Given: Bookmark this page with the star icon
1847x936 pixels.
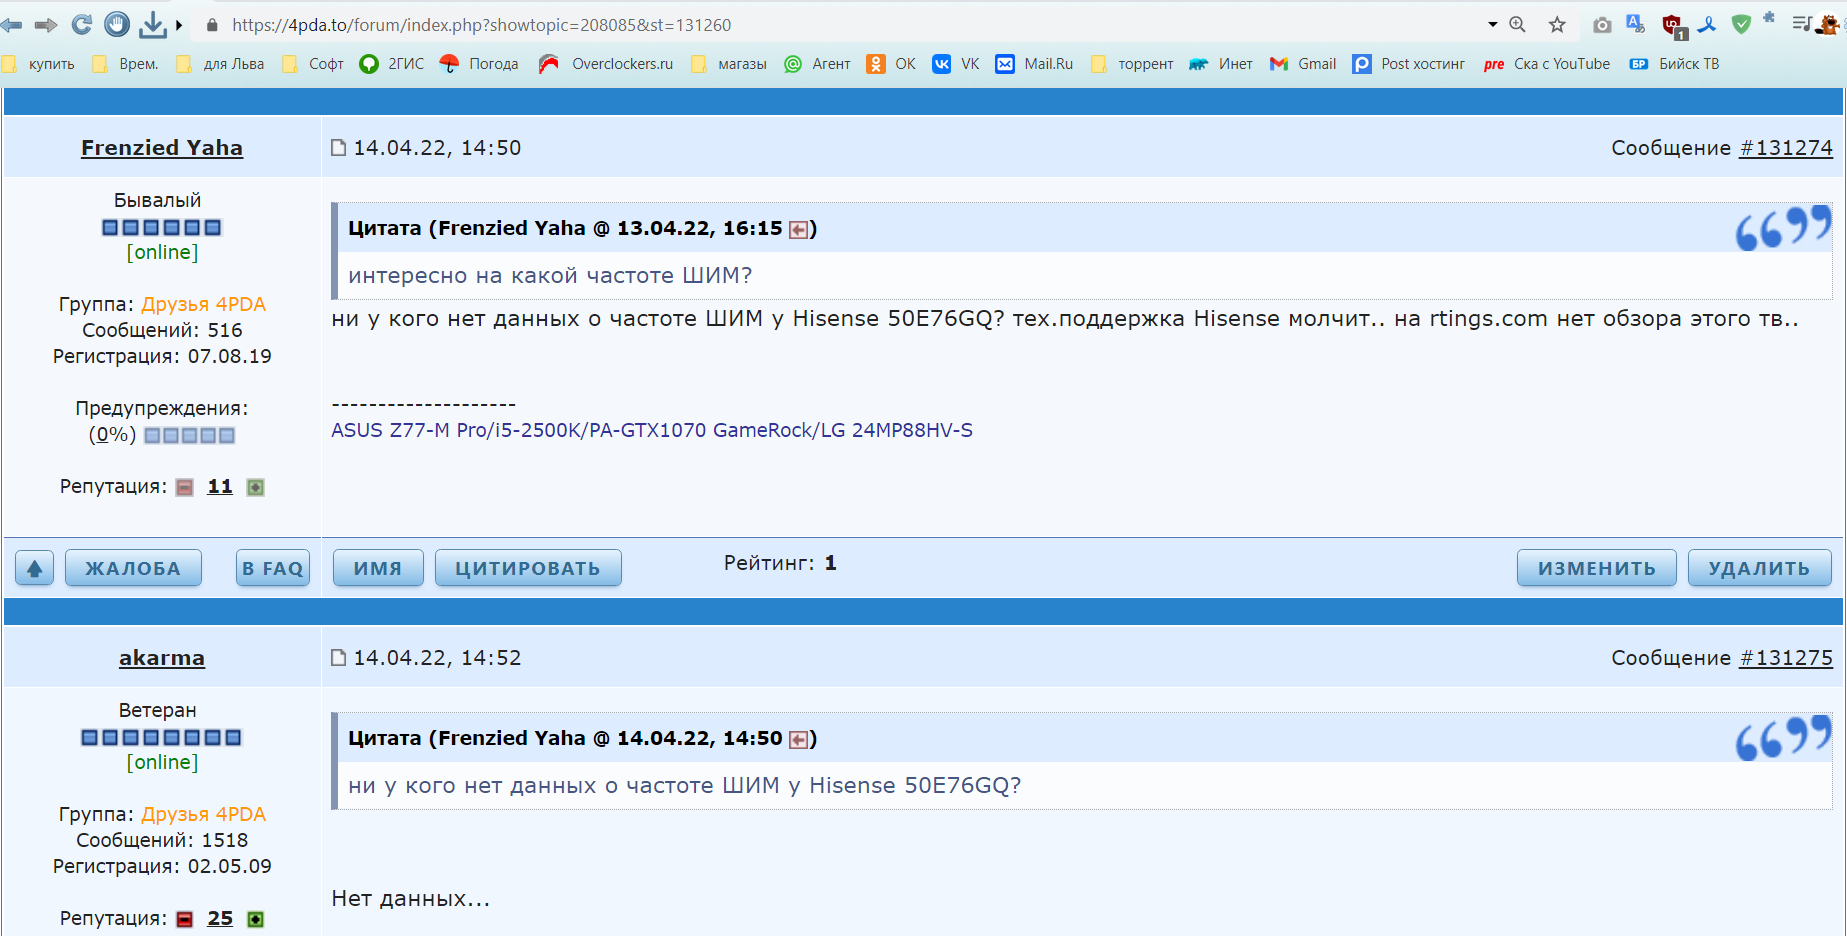Looking at the screenshot, I should point(1557,25).
